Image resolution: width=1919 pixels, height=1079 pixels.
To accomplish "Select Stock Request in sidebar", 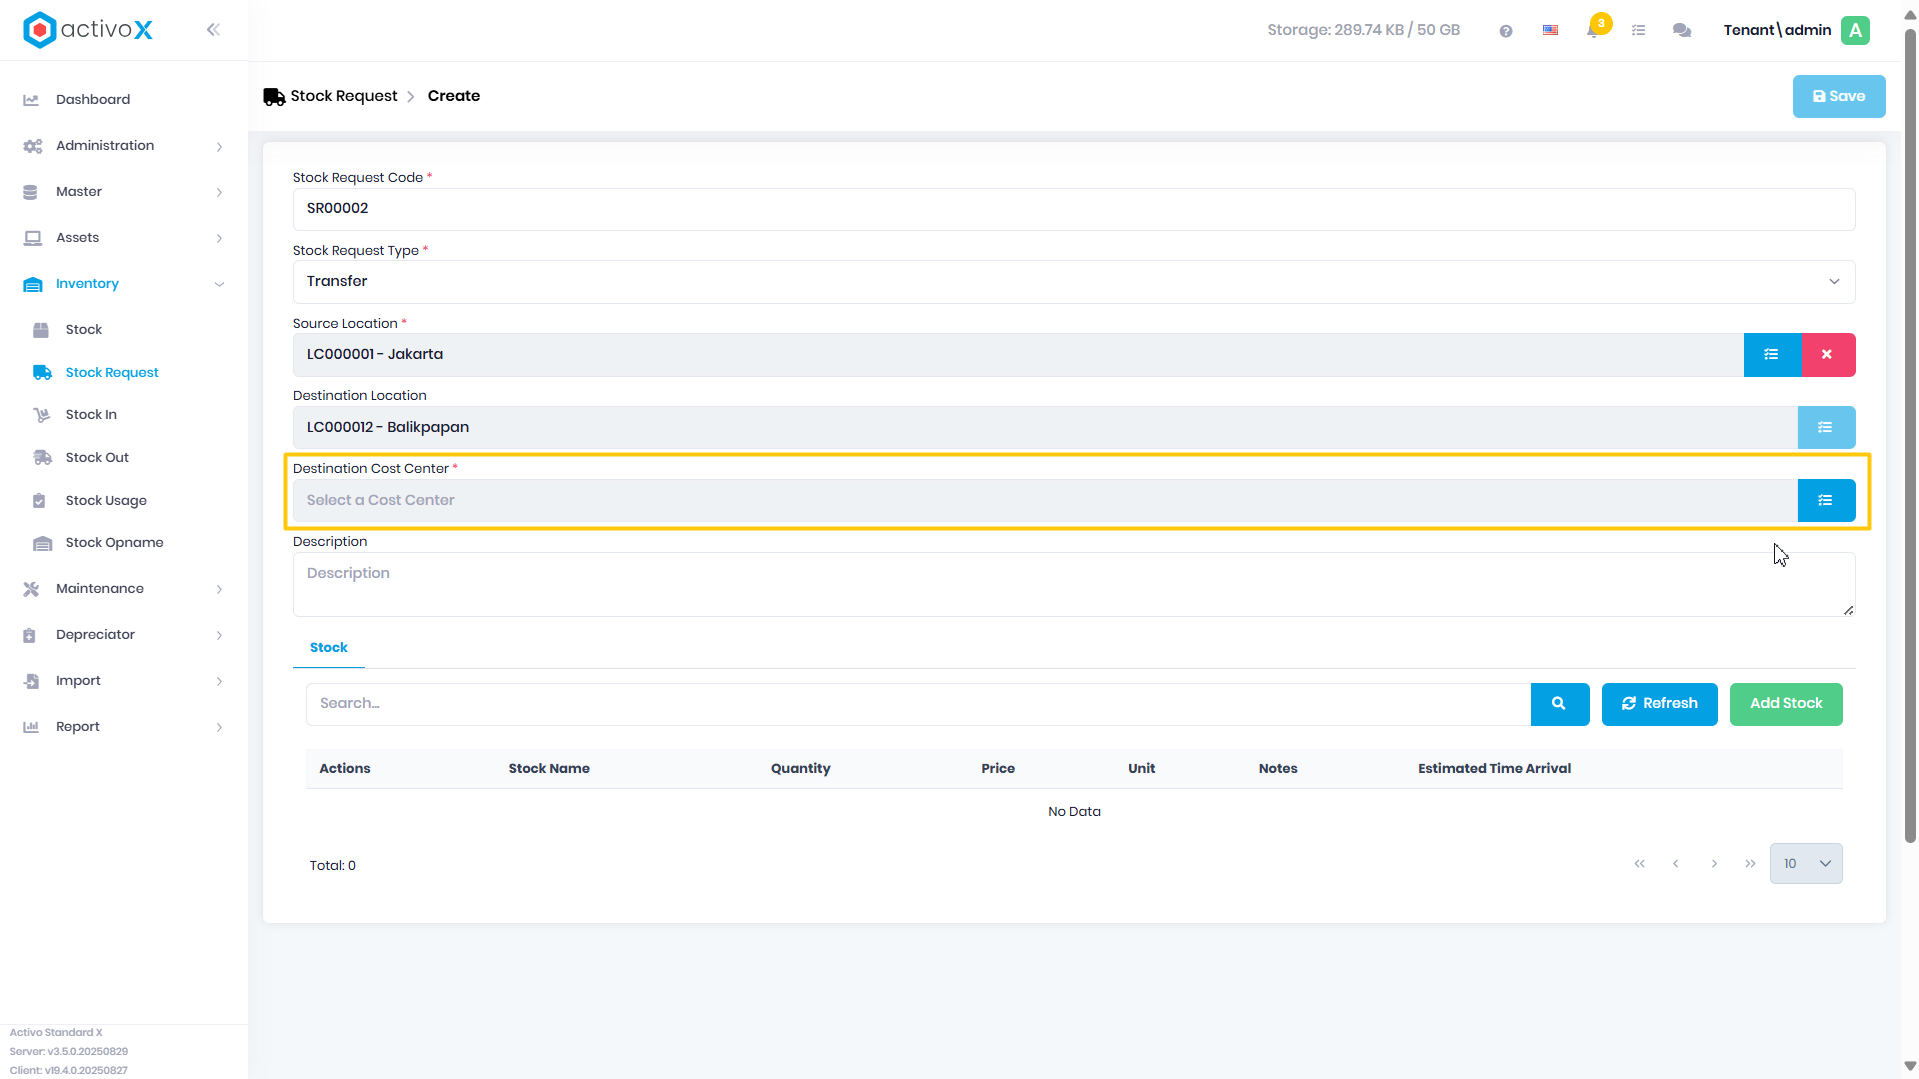I will tap(112, 373).
